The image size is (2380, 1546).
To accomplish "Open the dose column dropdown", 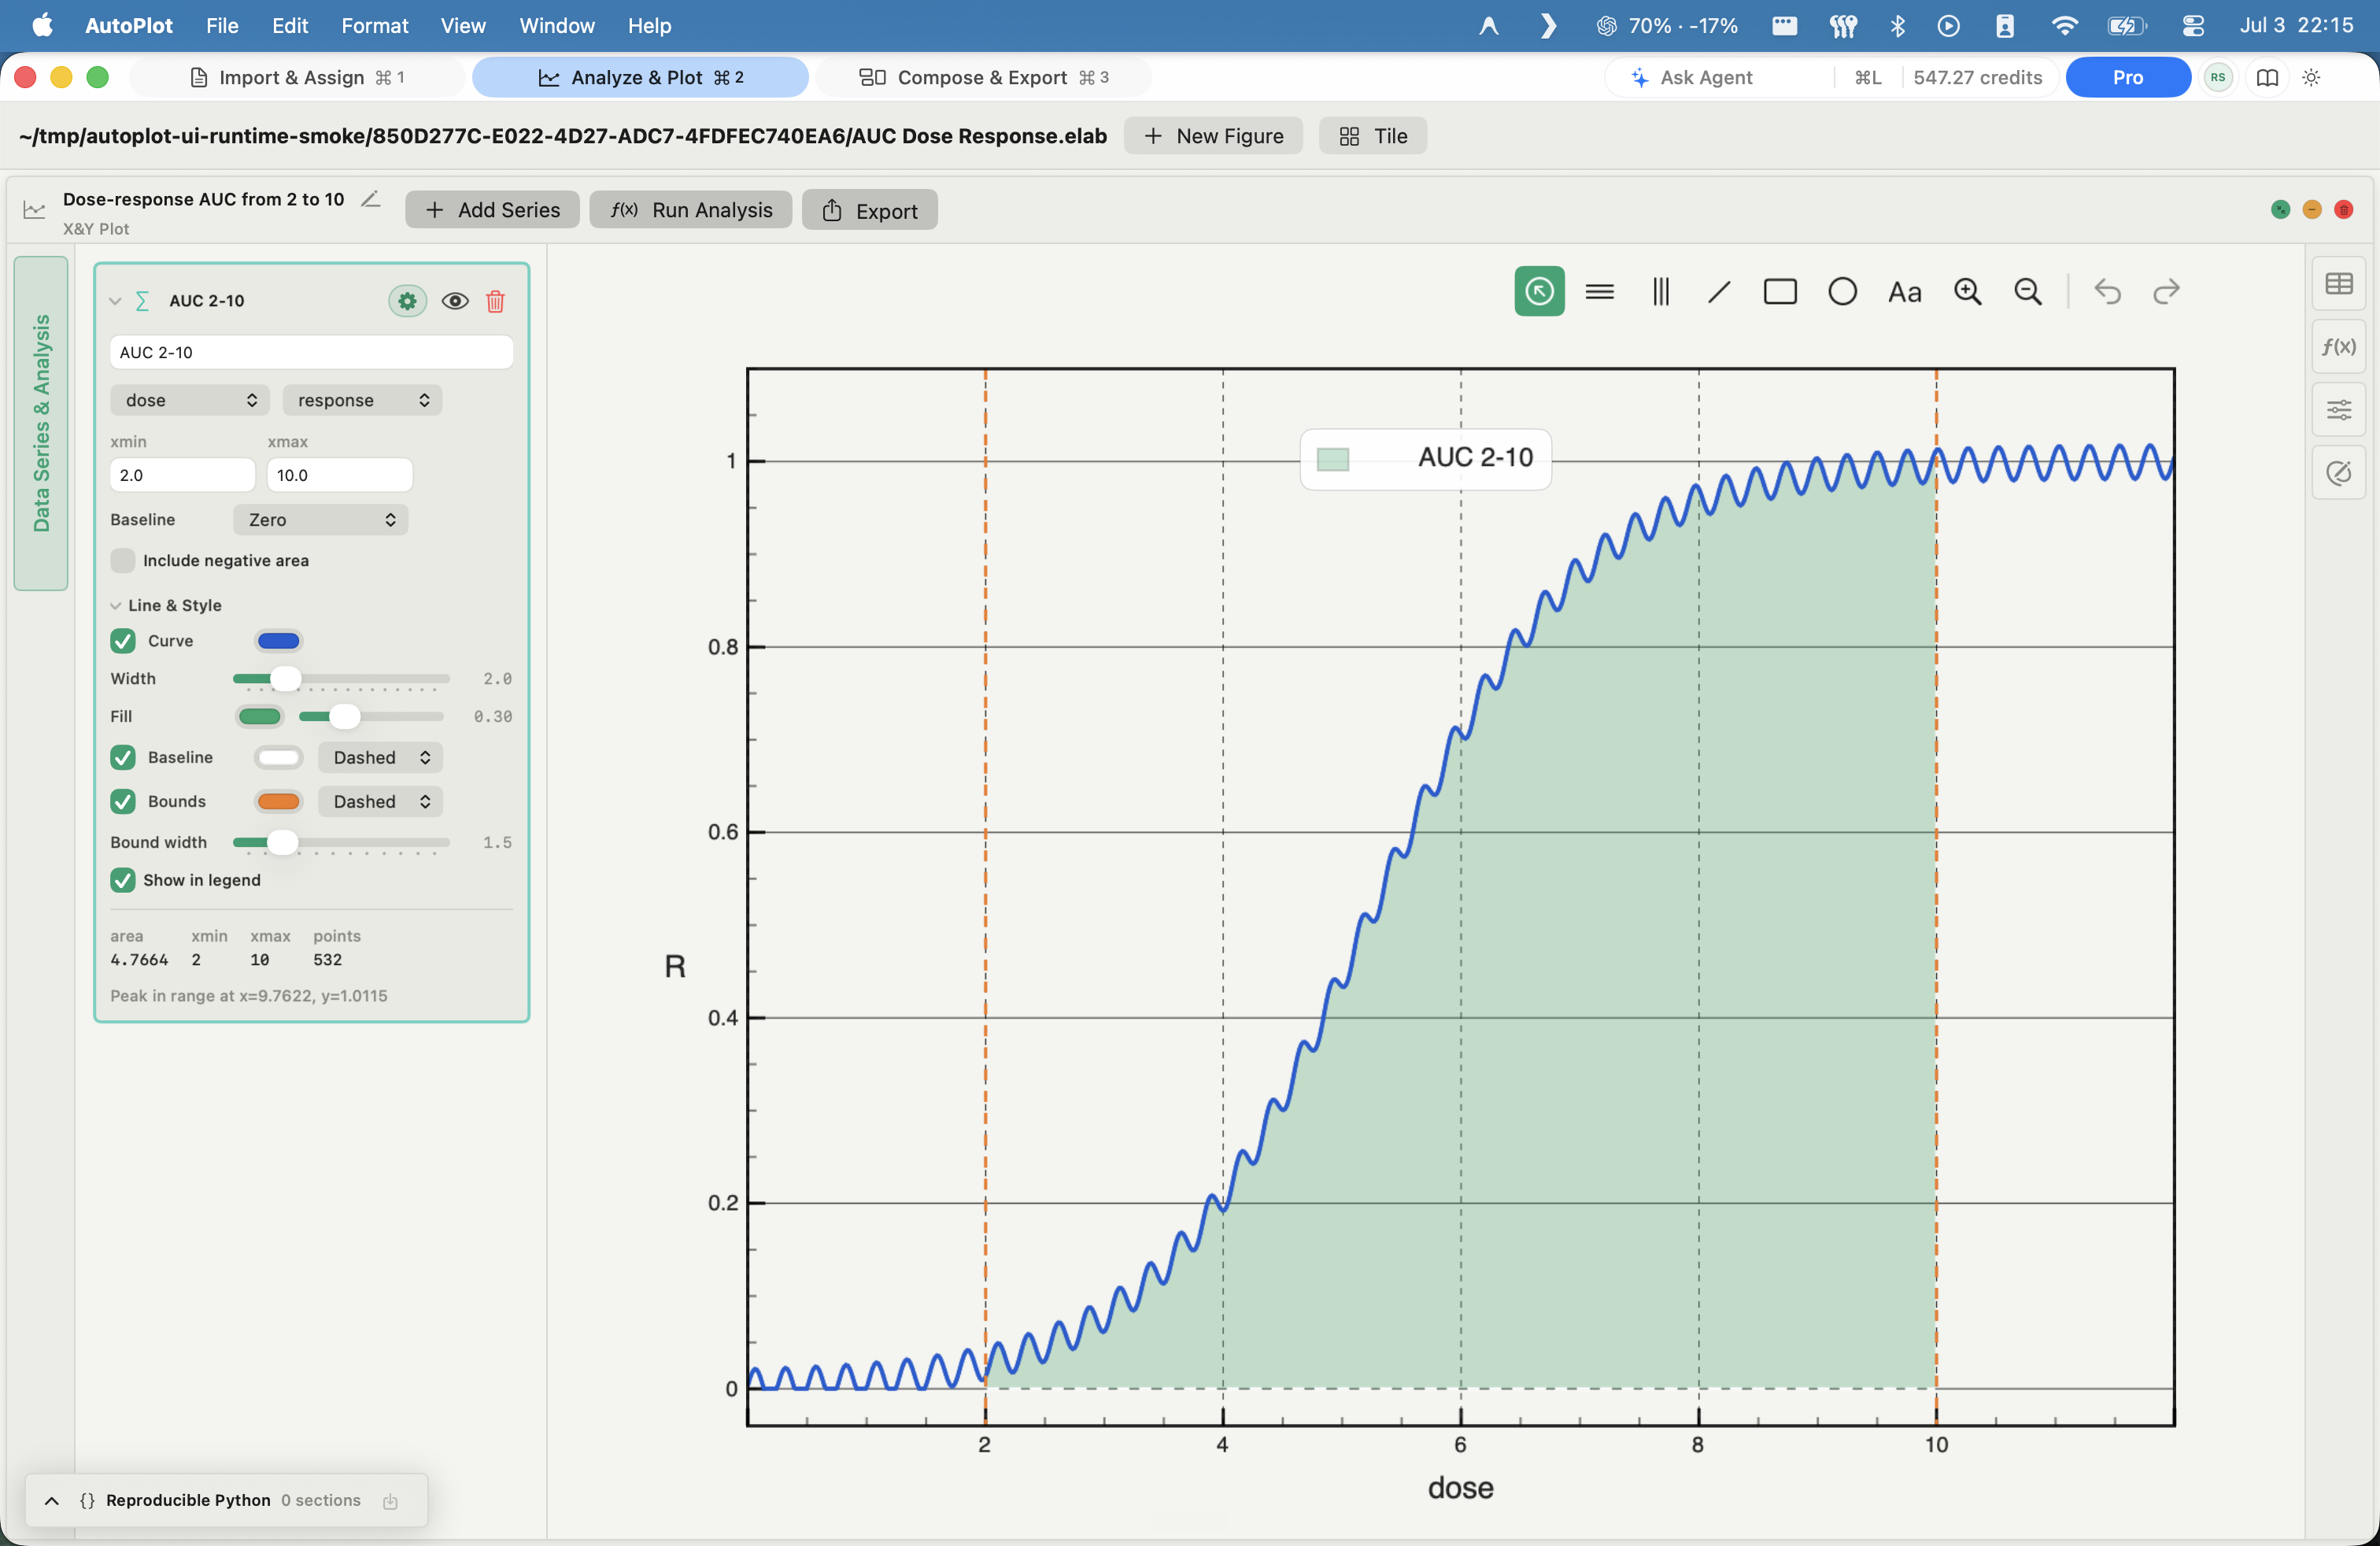I will [190, 400].
